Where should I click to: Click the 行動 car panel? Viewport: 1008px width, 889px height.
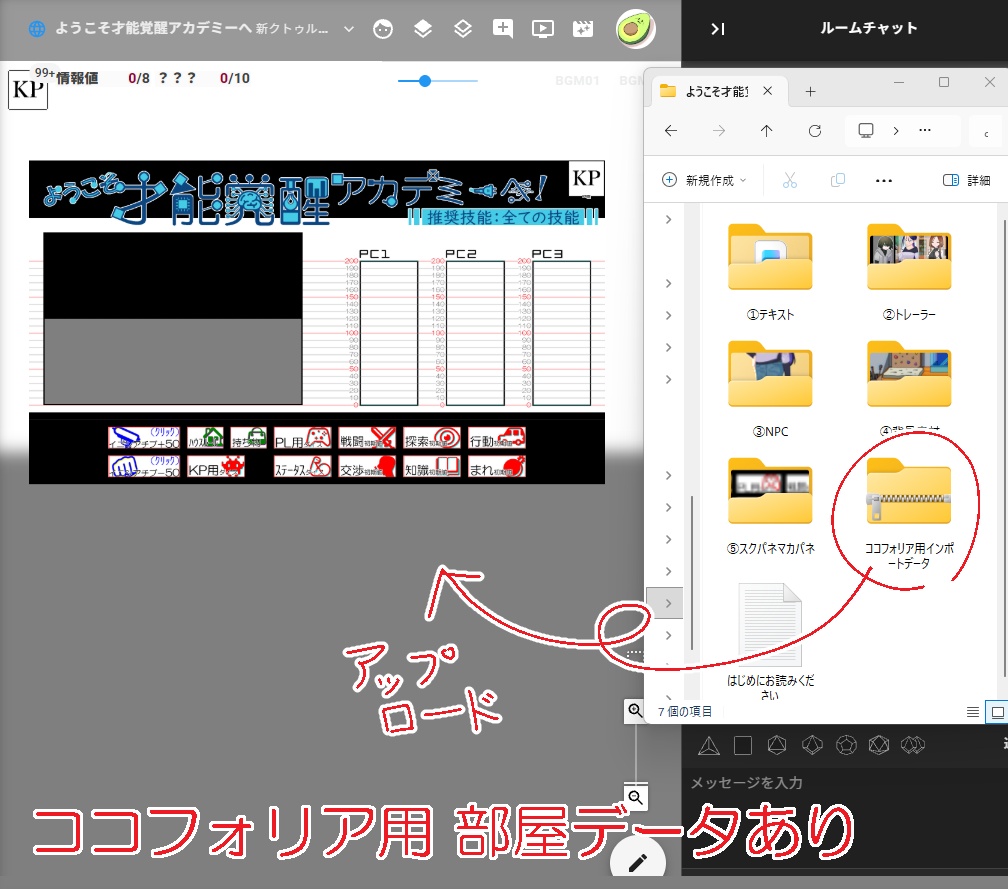tap(497, 438)
